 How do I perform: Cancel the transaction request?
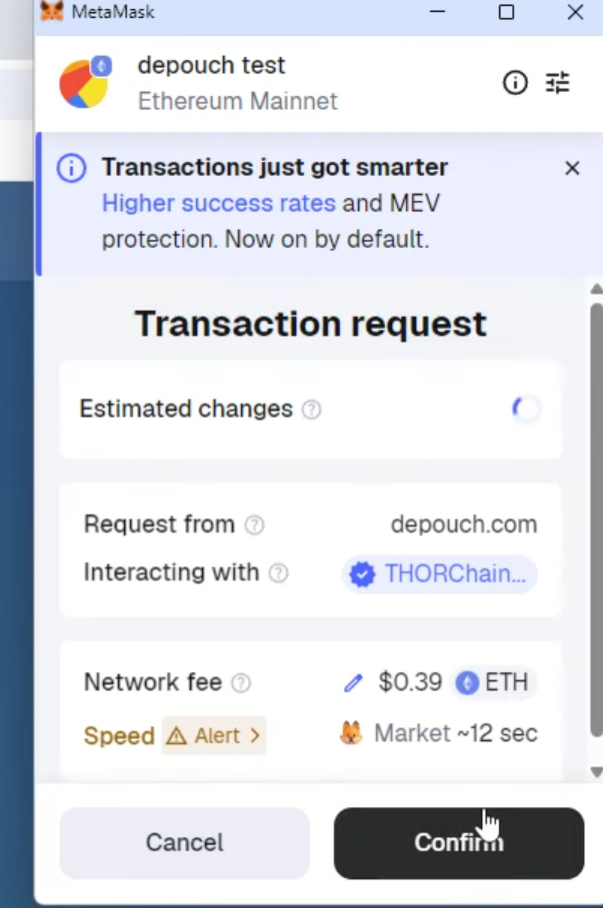[x=184, y=843]
